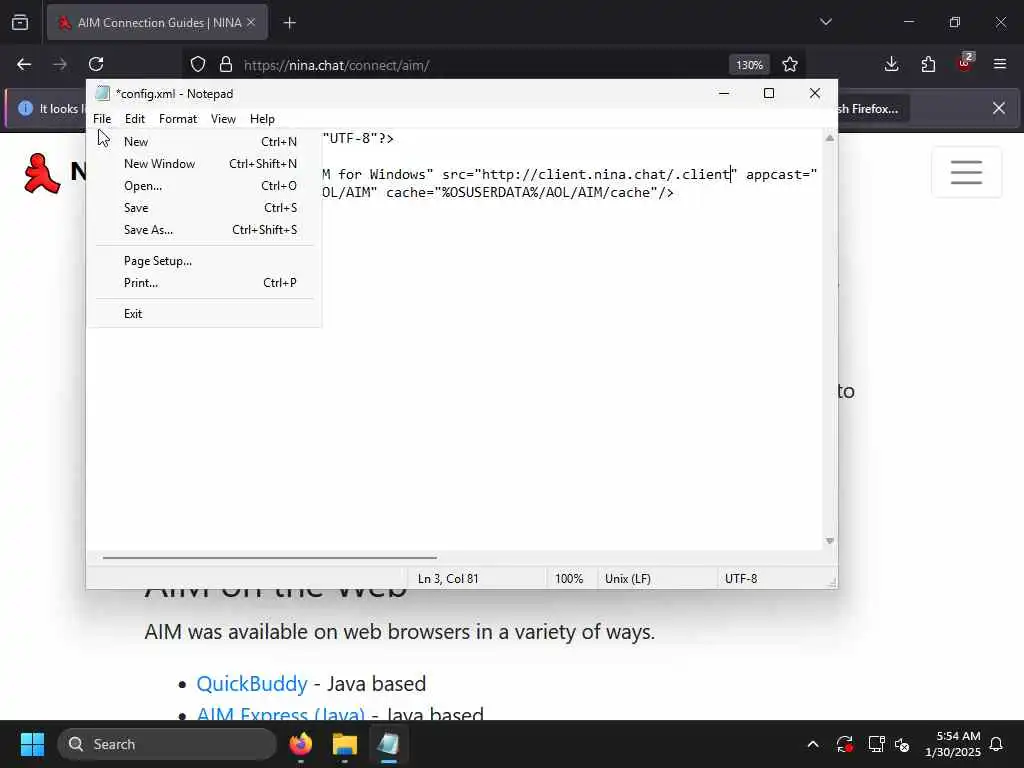
Task: Click the Firefox back arrow
Action: point(24,65)
